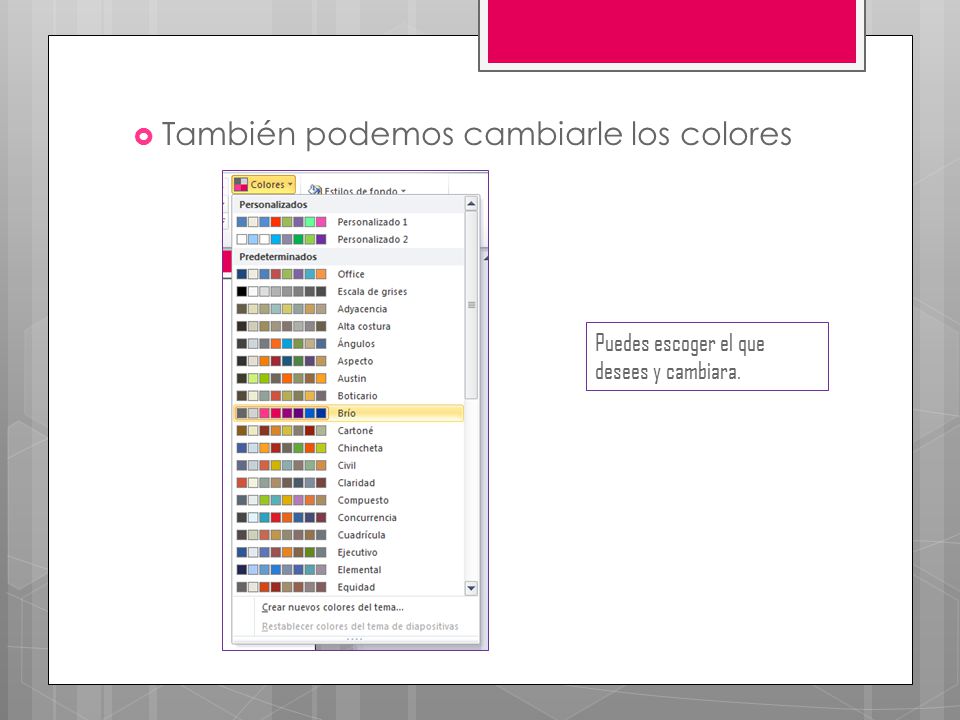The height and width of the screenshot is (720, 960).
Task: Click the highlighted Brío color theme
Action: pos(348,413)
